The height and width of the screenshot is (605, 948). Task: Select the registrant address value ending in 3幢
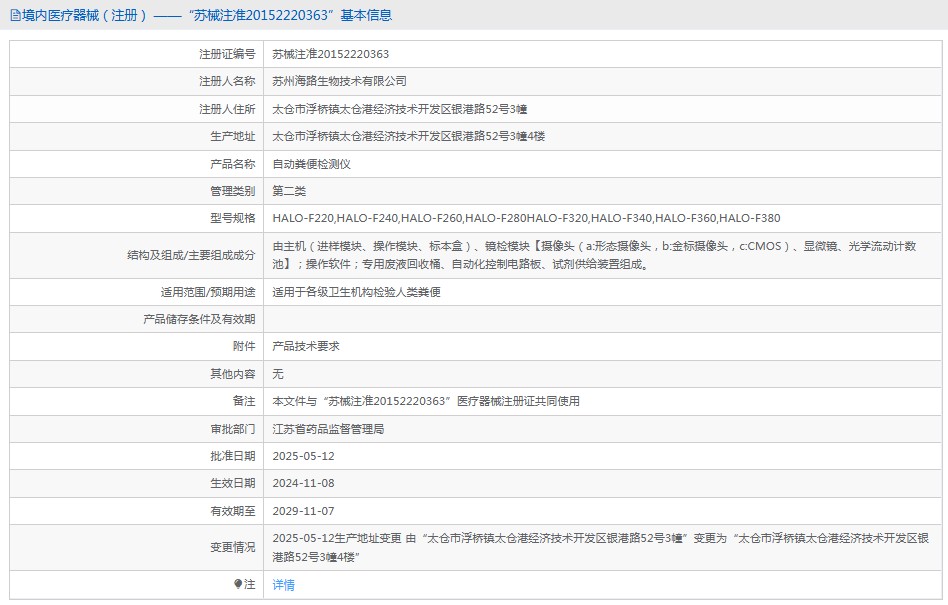400,109
